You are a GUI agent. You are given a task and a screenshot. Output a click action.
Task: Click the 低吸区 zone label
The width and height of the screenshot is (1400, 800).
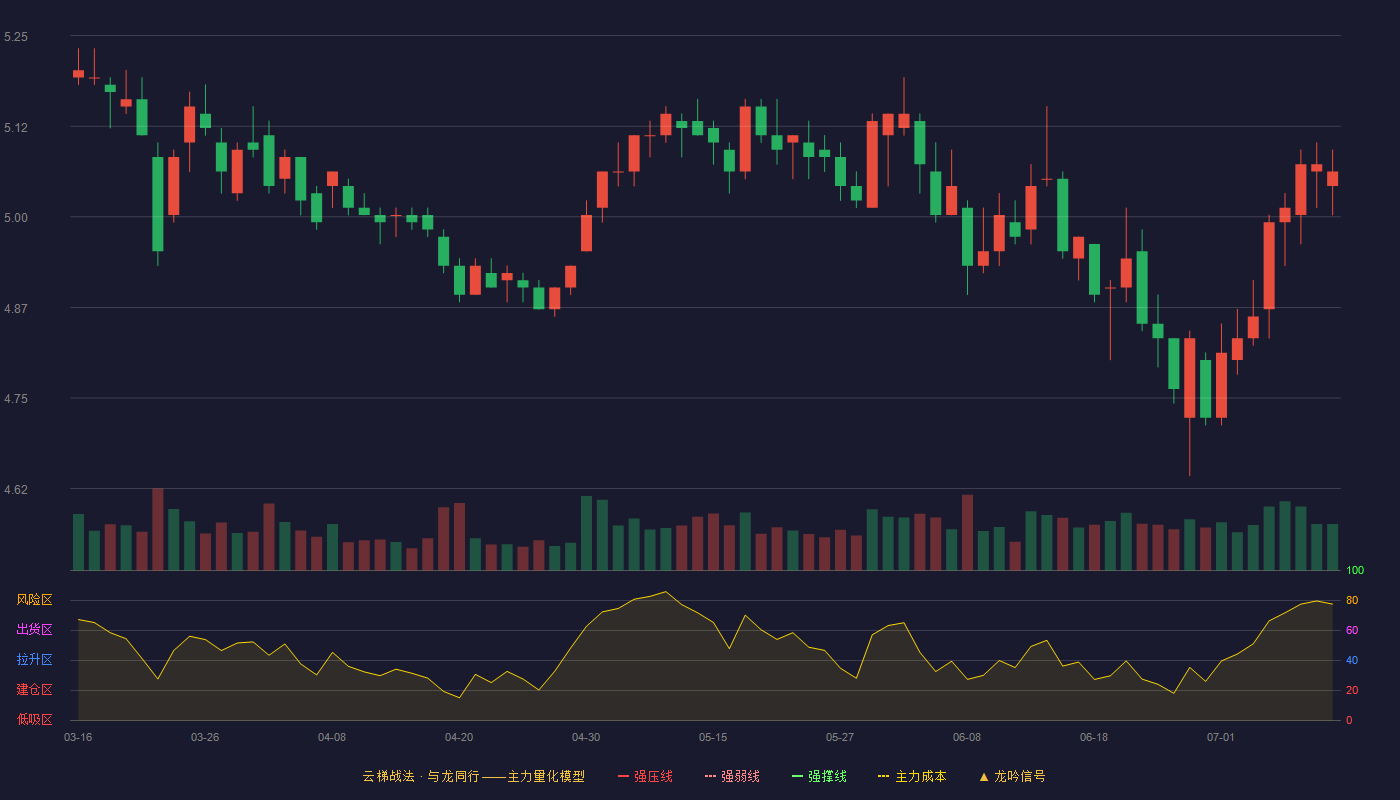[34, 719]
